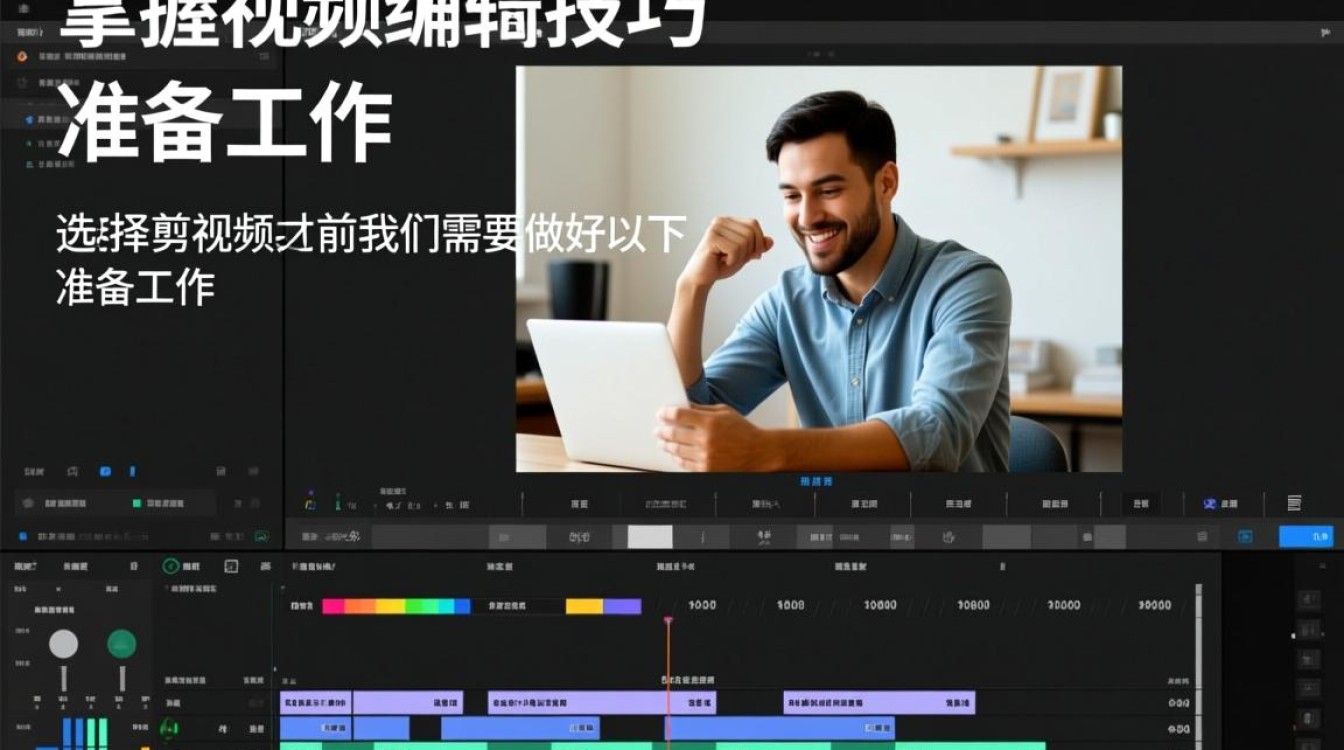Image resolution: width=1344 pixels, height=750 pixels.
Task: Click the square outlined icon in the timeline header
Action: pyautogui.click(x=231, y=566)
